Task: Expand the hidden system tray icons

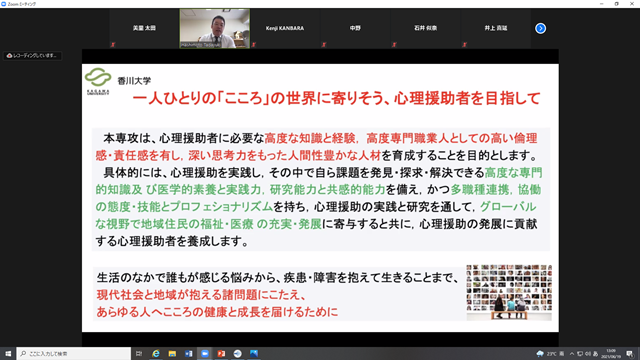Action: (571, 353)
